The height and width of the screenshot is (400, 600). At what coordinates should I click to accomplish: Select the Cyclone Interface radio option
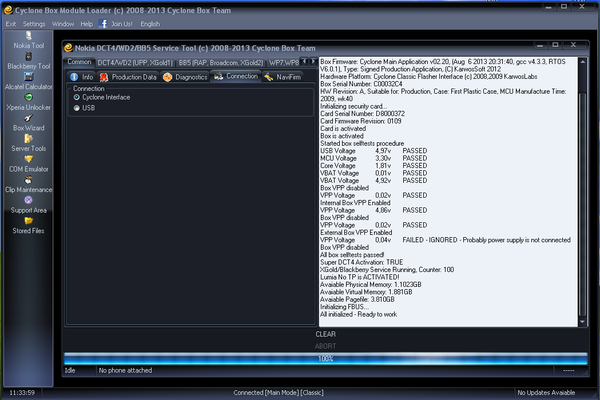77,97
